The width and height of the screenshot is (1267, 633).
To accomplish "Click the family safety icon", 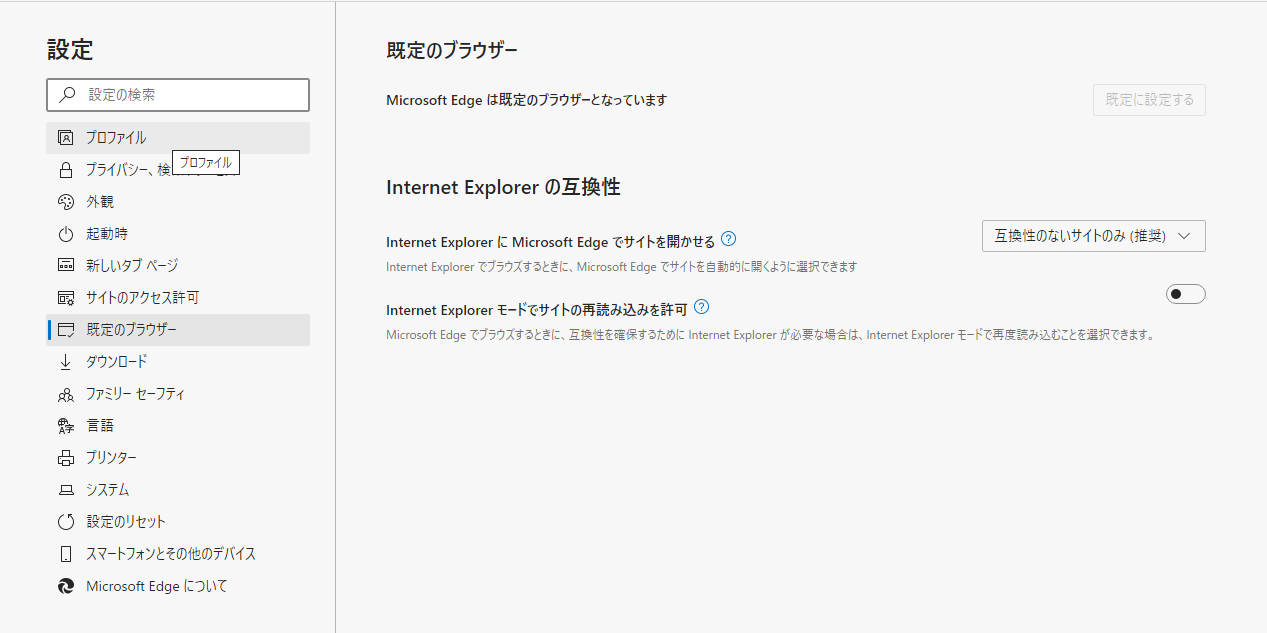I will (66, 394).
